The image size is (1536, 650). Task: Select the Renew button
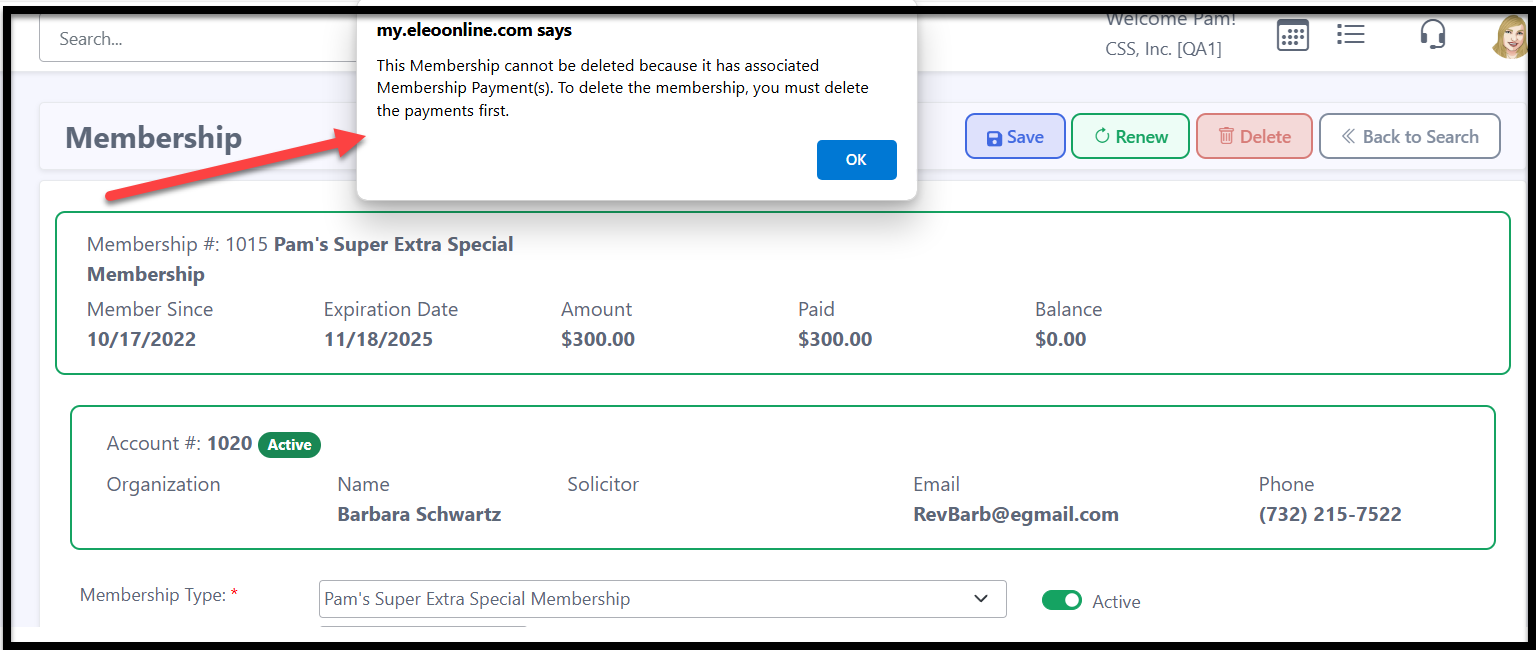pos(1130,136)
